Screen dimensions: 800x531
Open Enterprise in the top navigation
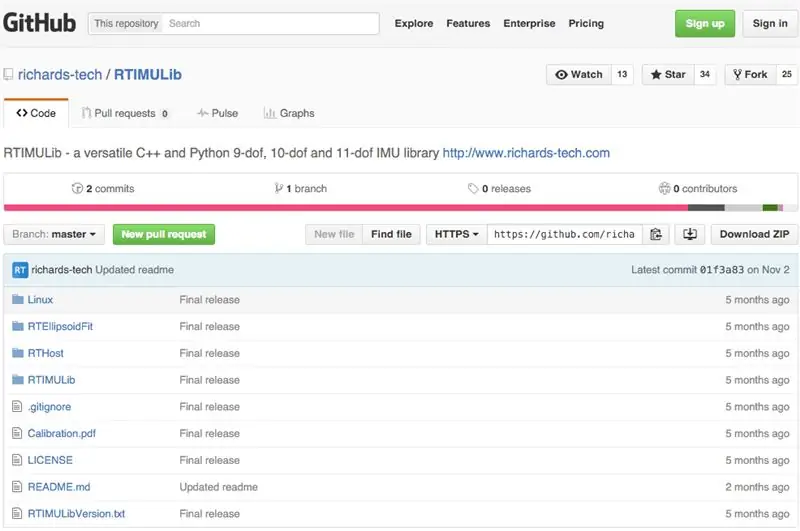coord(529,23)
